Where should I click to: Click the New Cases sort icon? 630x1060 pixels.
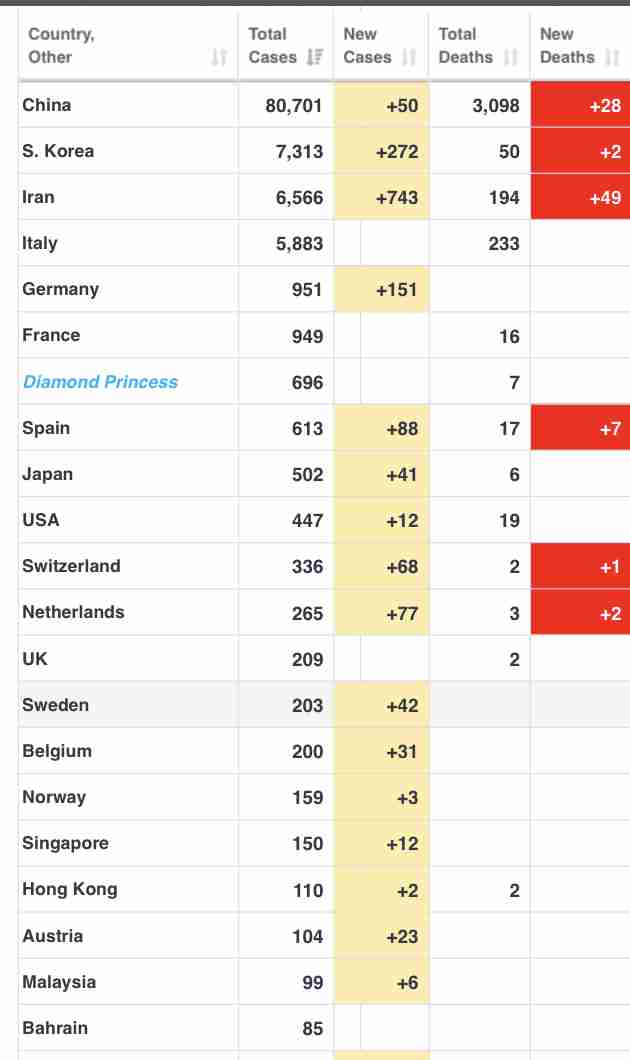pos(409,58)
